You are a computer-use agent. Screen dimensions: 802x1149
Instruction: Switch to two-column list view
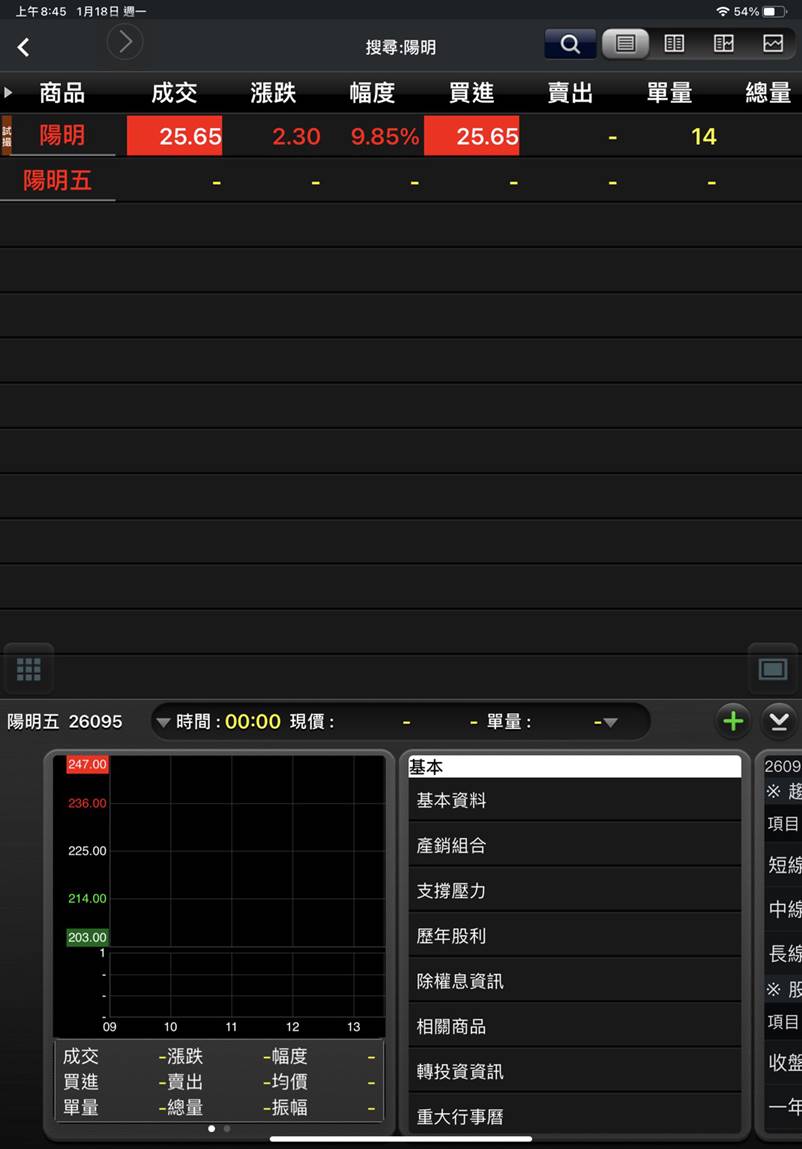pos(675,44)
